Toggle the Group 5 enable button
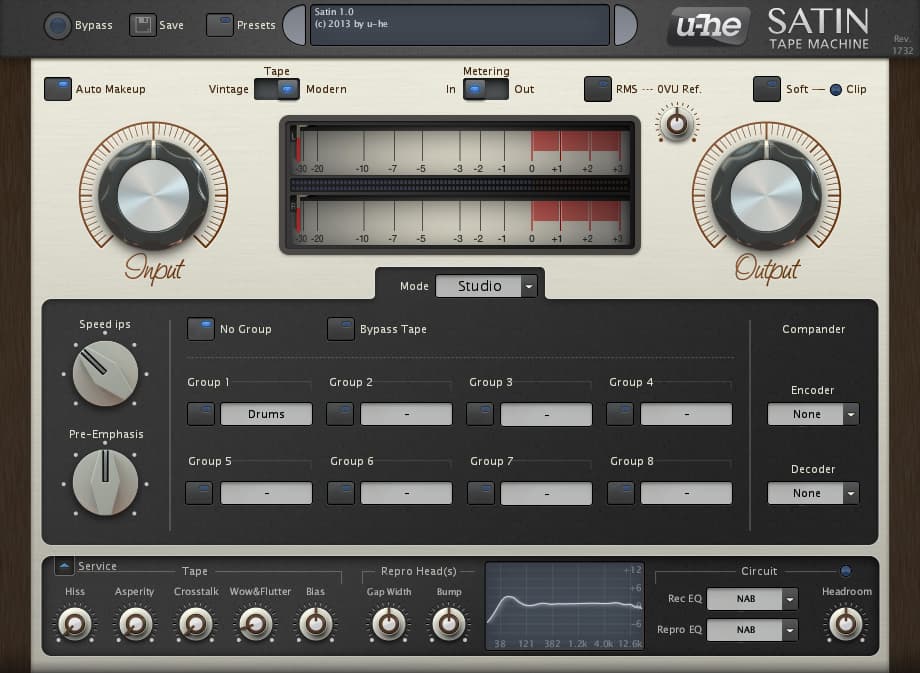Image resolution: width=920 pixels, height=673 pixels. (199, 493)
